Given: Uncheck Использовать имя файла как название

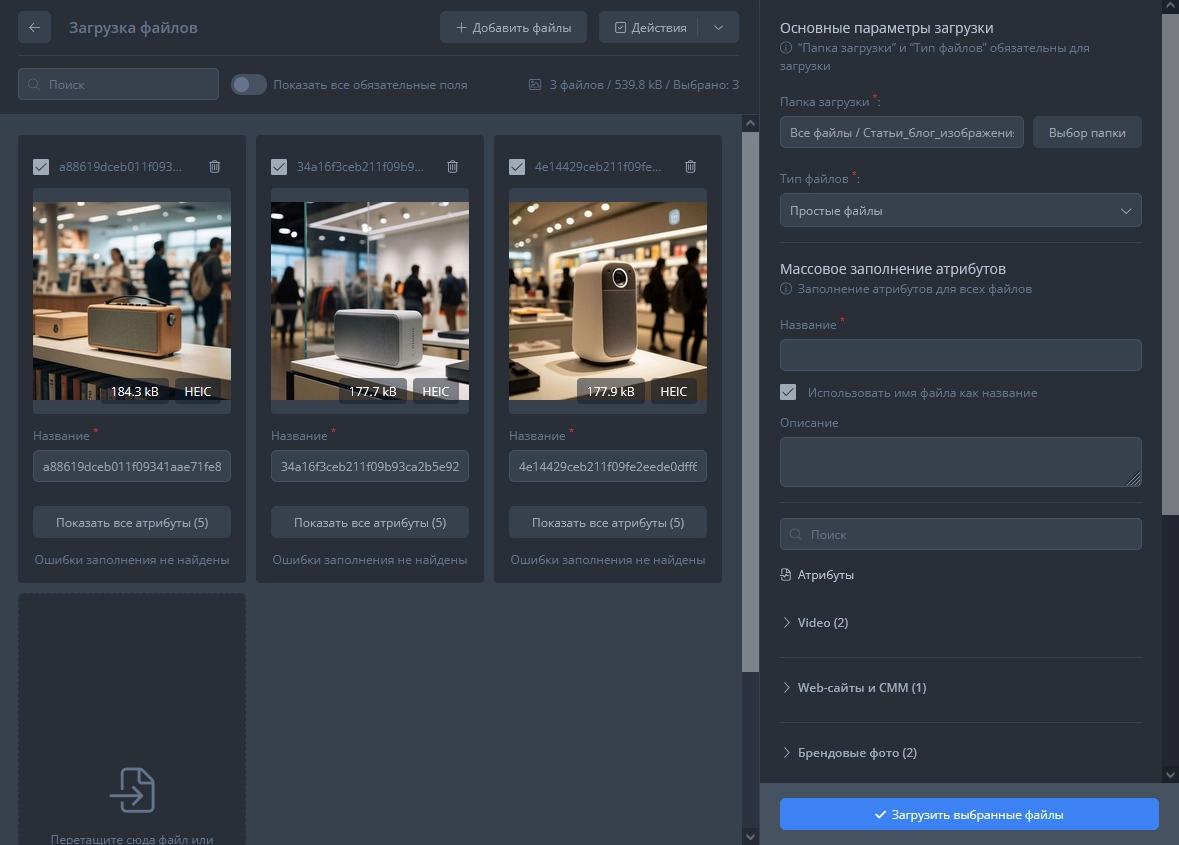Looking at the screenshot, I should pos(788,393).
